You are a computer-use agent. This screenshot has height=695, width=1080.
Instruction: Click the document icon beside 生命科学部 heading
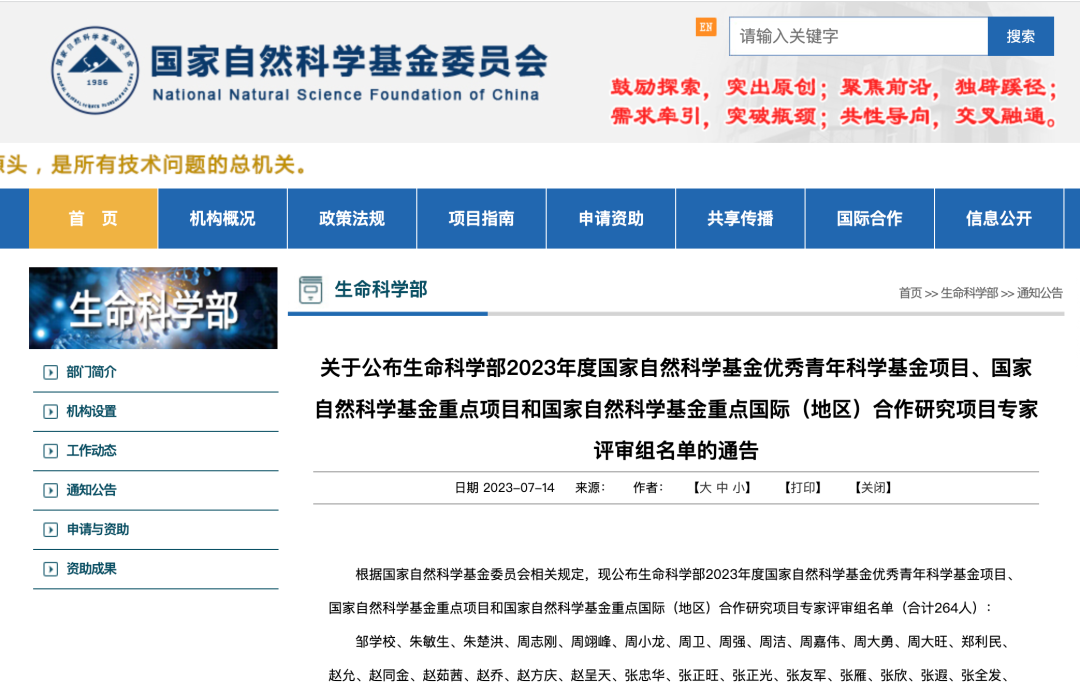pyautogui.click(x=311, y=290)
